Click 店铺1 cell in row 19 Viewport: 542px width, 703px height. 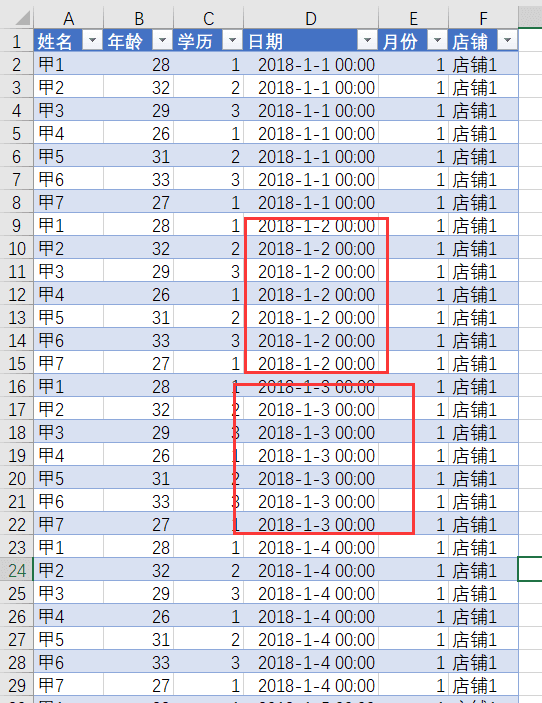(483, 455)
